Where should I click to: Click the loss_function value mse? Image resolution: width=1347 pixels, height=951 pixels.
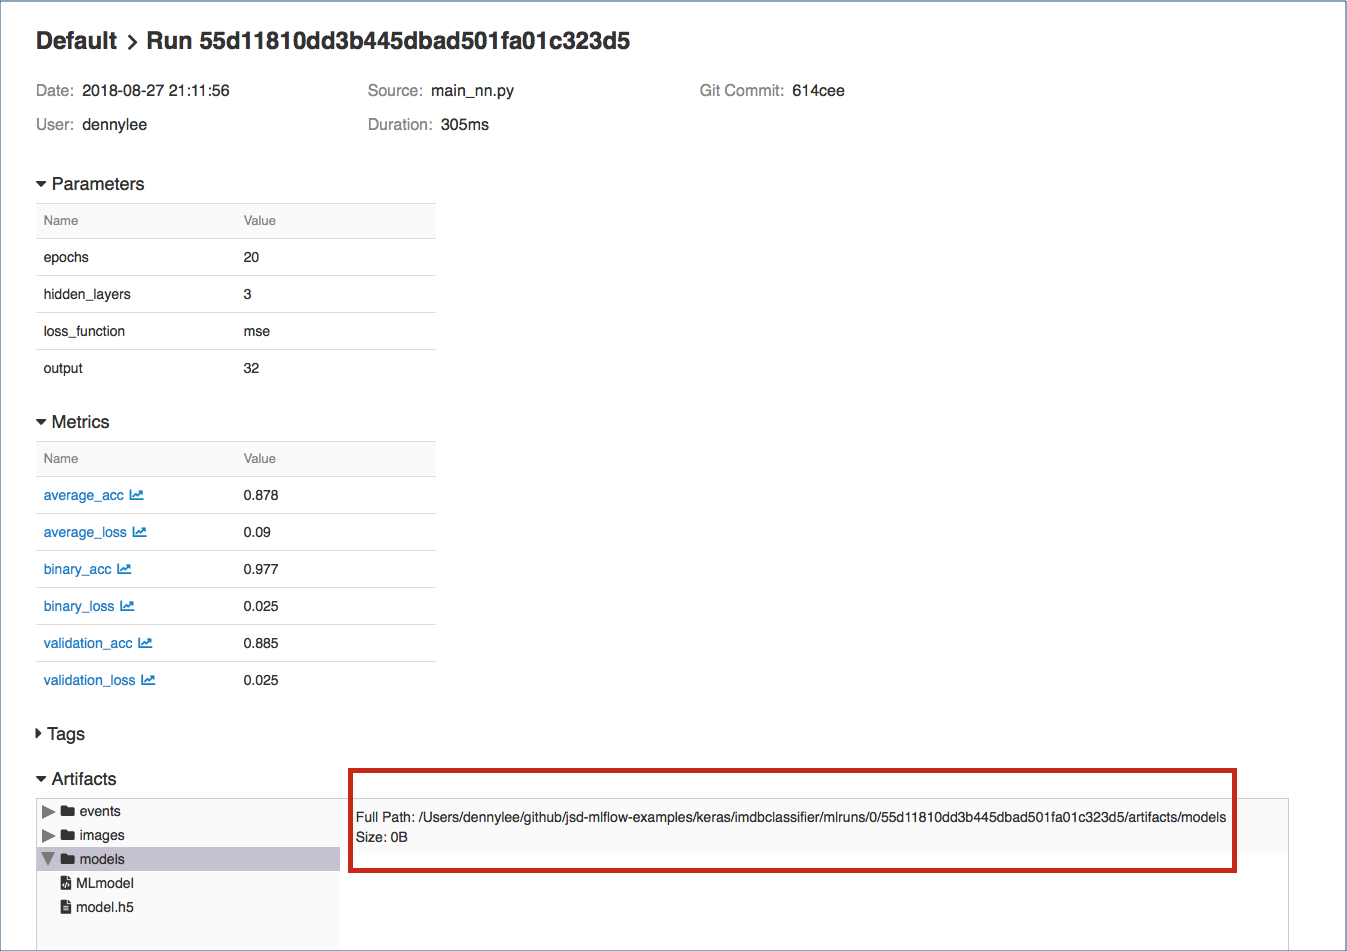tap(257, 331)
